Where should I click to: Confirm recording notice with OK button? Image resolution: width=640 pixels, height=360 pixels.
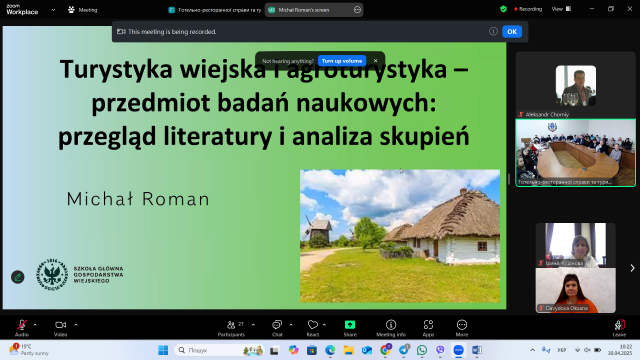tap(512, 31)
